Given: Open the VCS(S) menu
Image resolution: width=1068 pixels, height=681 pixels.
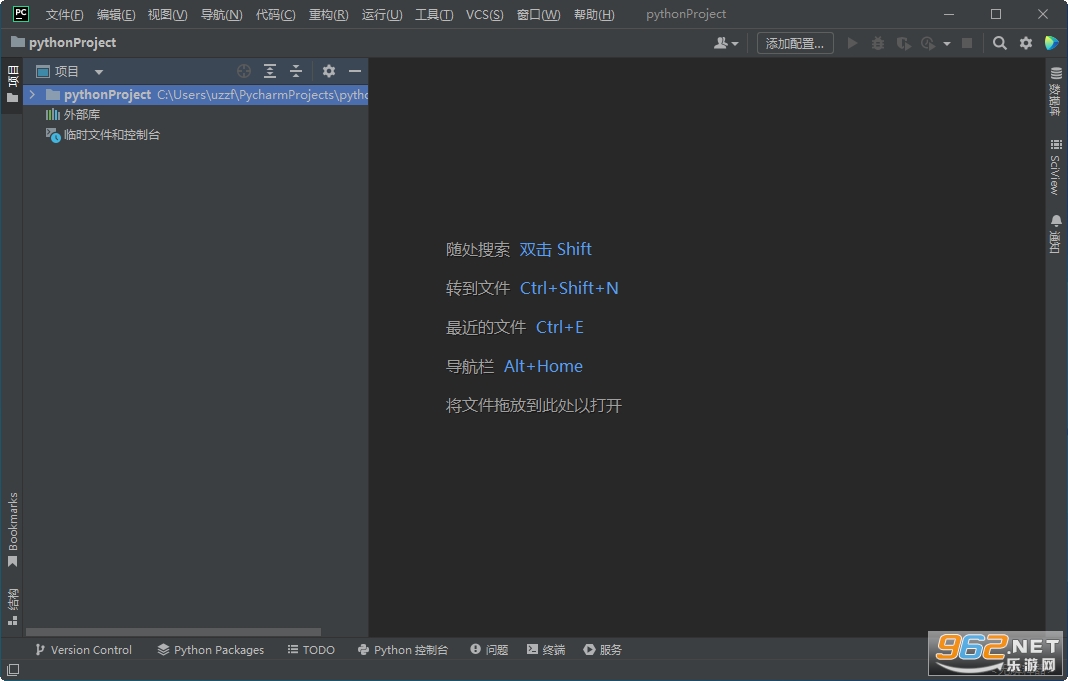Looking at the screenshot, I should click(x=484, y=14).
